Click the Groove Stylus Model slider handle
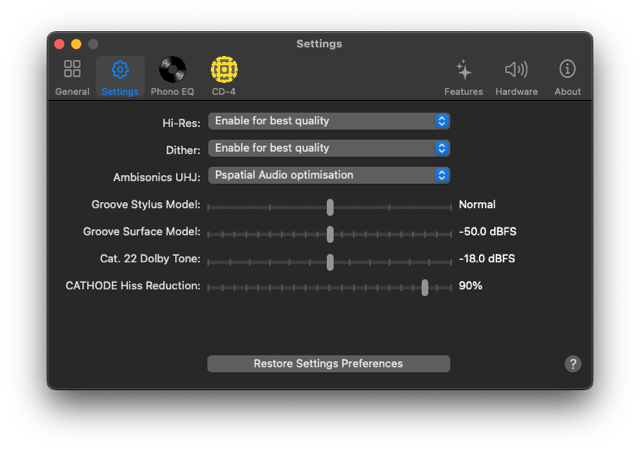Image resolution: width=640 pixels, height=452 pixels. click(x=330, y=207)
